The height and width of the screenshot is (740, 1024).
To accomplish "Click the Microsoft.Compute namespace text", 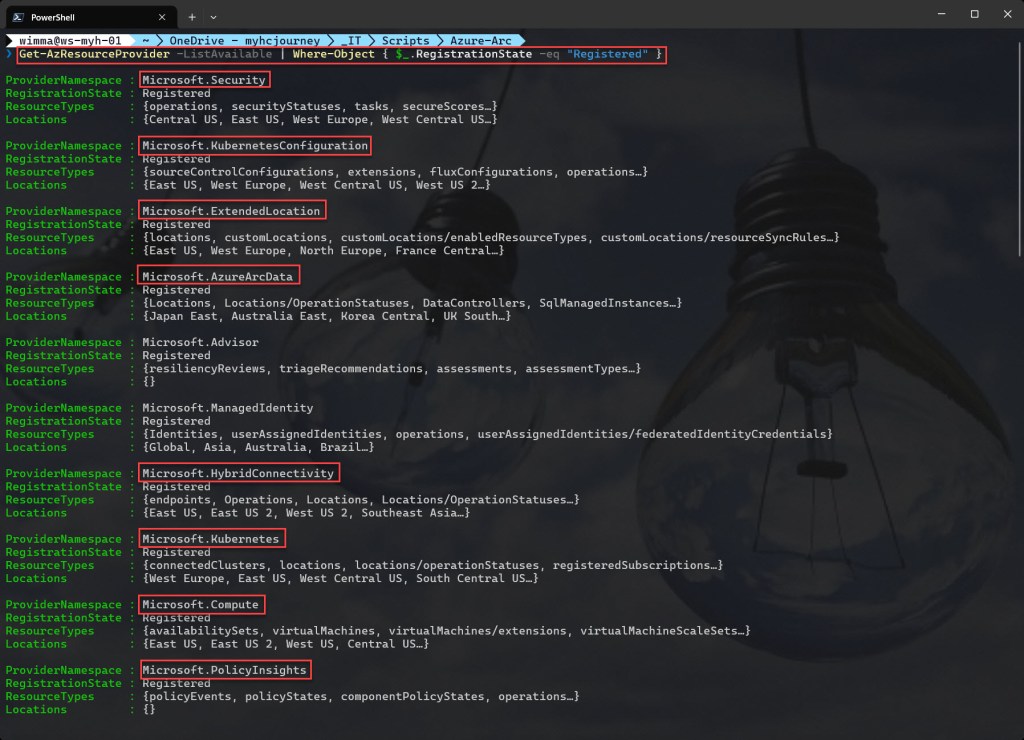I will click(x=200, y=605).
